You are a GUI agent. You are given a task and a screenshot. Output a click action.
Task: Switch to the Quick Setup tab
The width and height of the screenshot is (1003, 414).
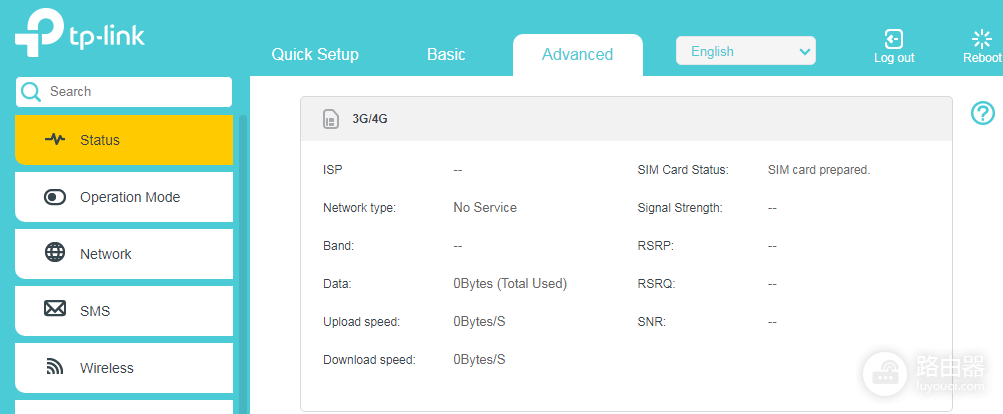(315, 54)
